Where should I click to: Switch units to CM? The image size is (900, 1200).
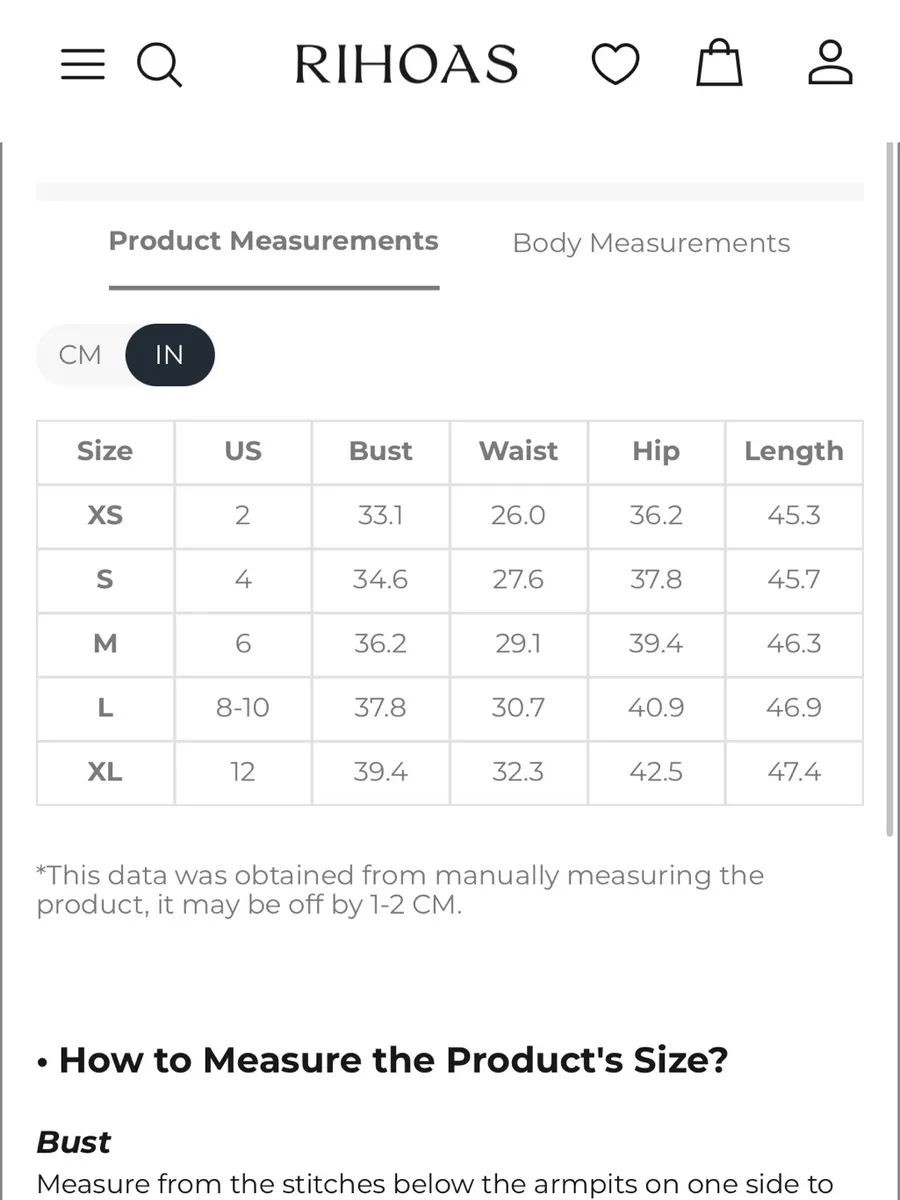(x=80, y=355)
